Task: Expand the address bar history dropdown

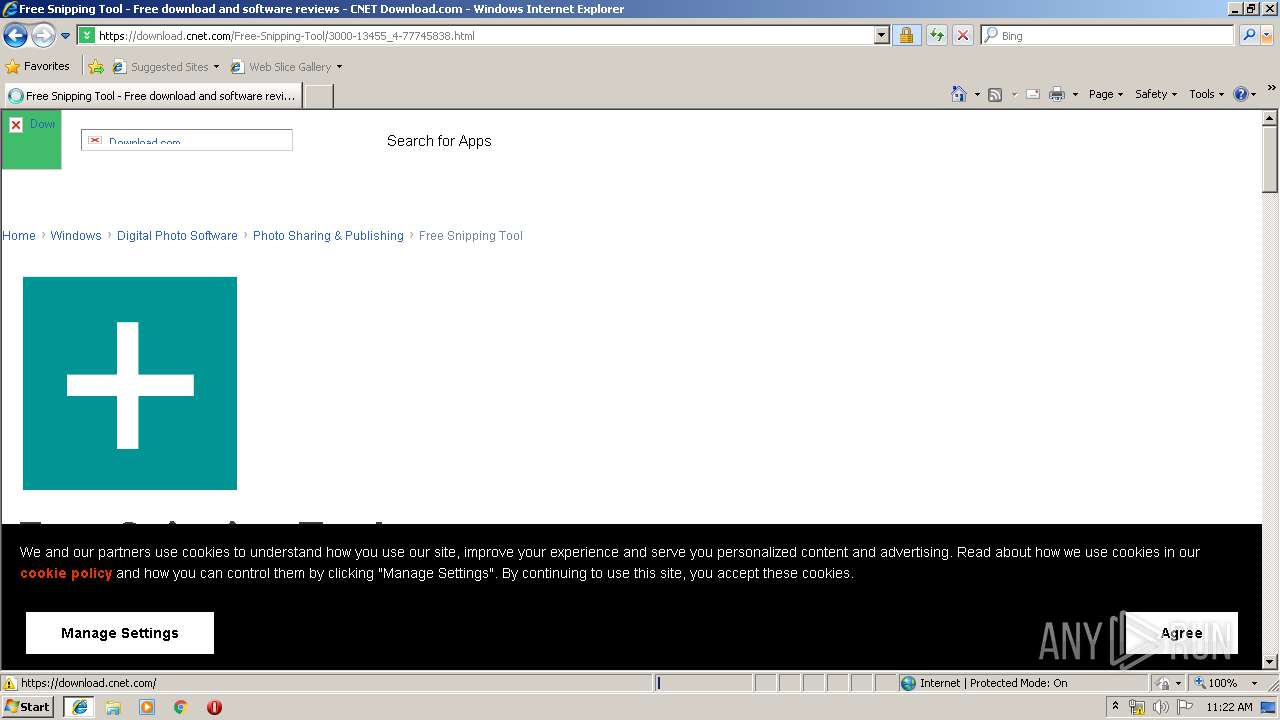Action: pos(881,35)
